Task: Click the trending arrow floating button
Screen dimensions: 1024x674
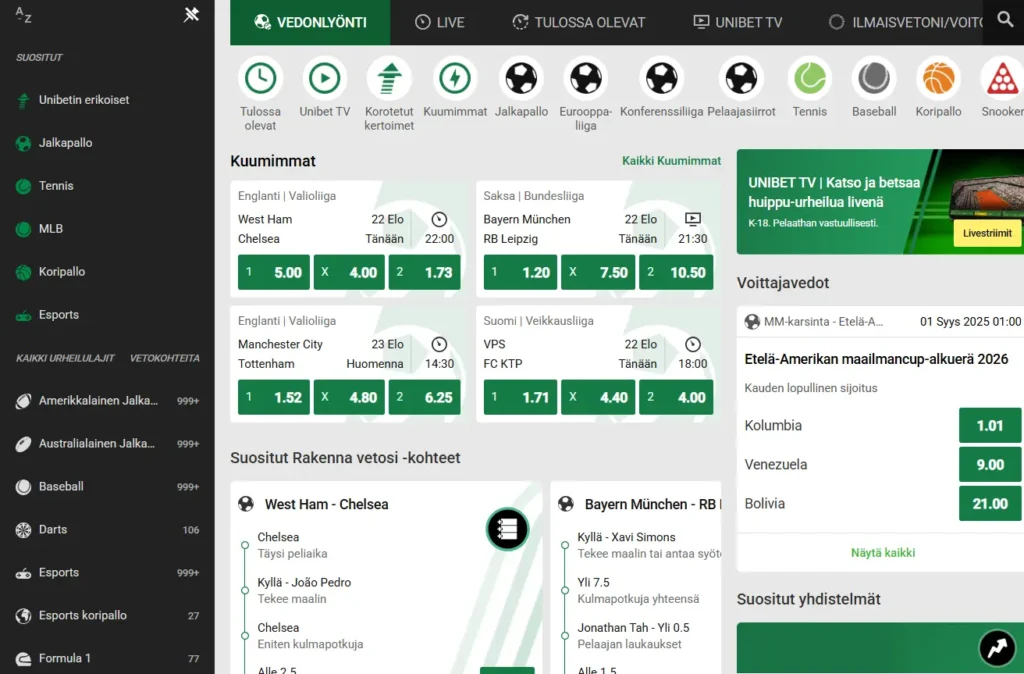Action: 997,648
